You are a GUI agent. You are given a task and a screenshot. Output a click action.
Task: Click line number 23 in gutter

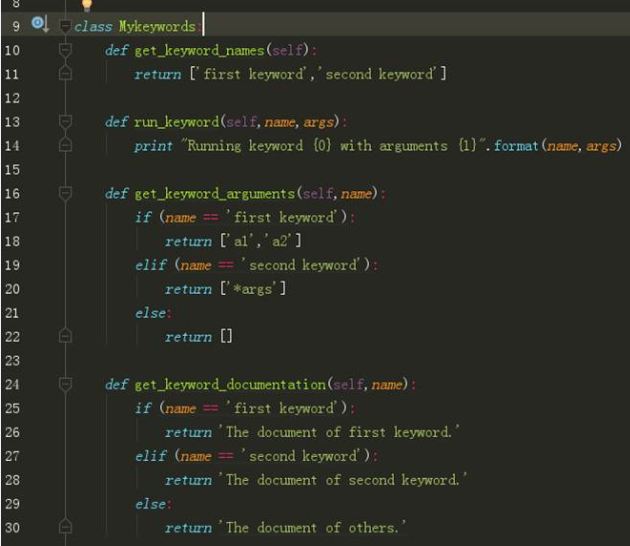tap(12, 360)
